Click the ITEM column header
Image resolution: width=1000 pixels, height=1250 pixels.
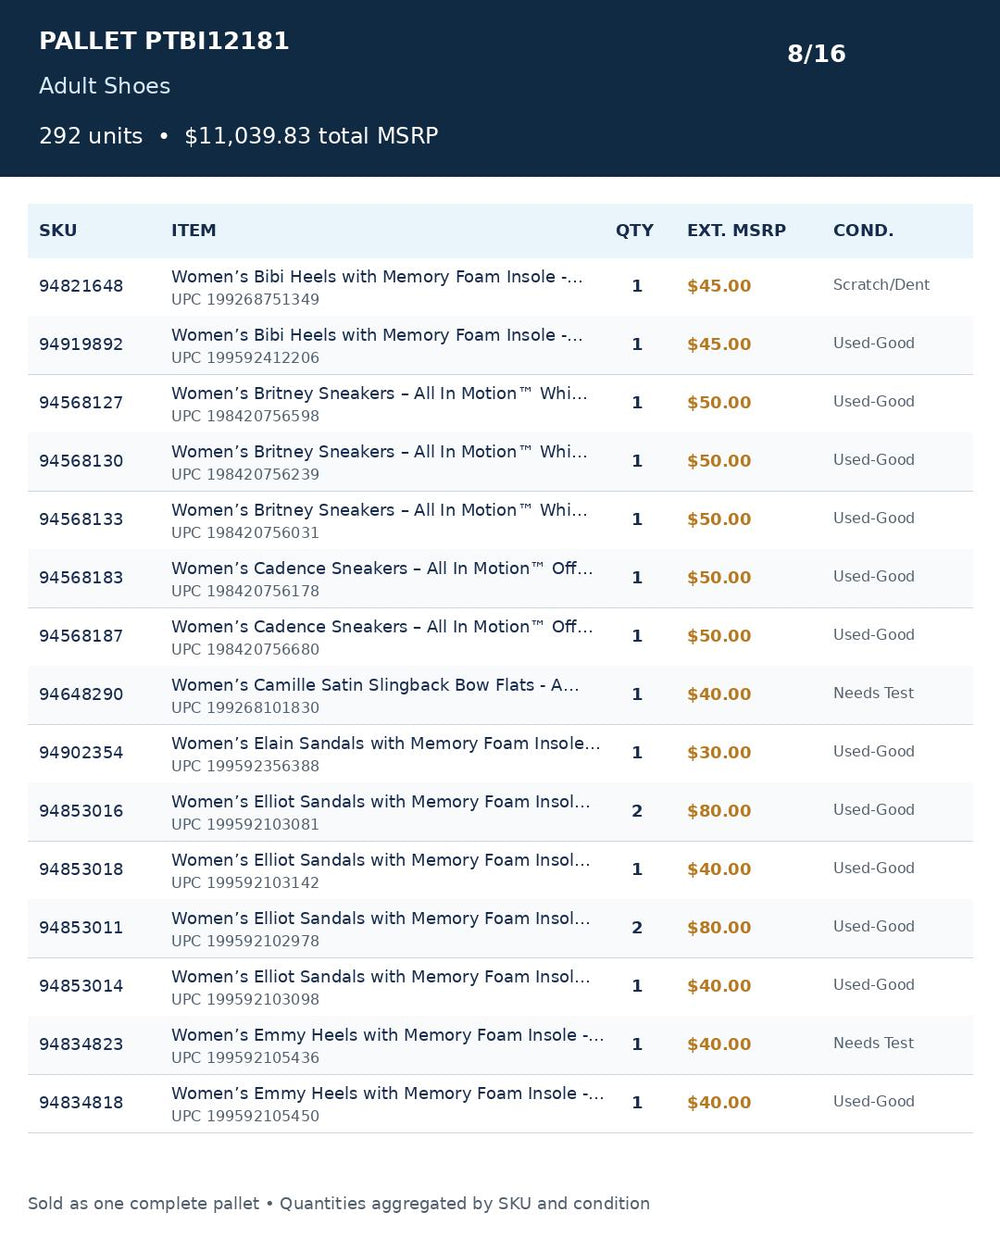193,230
